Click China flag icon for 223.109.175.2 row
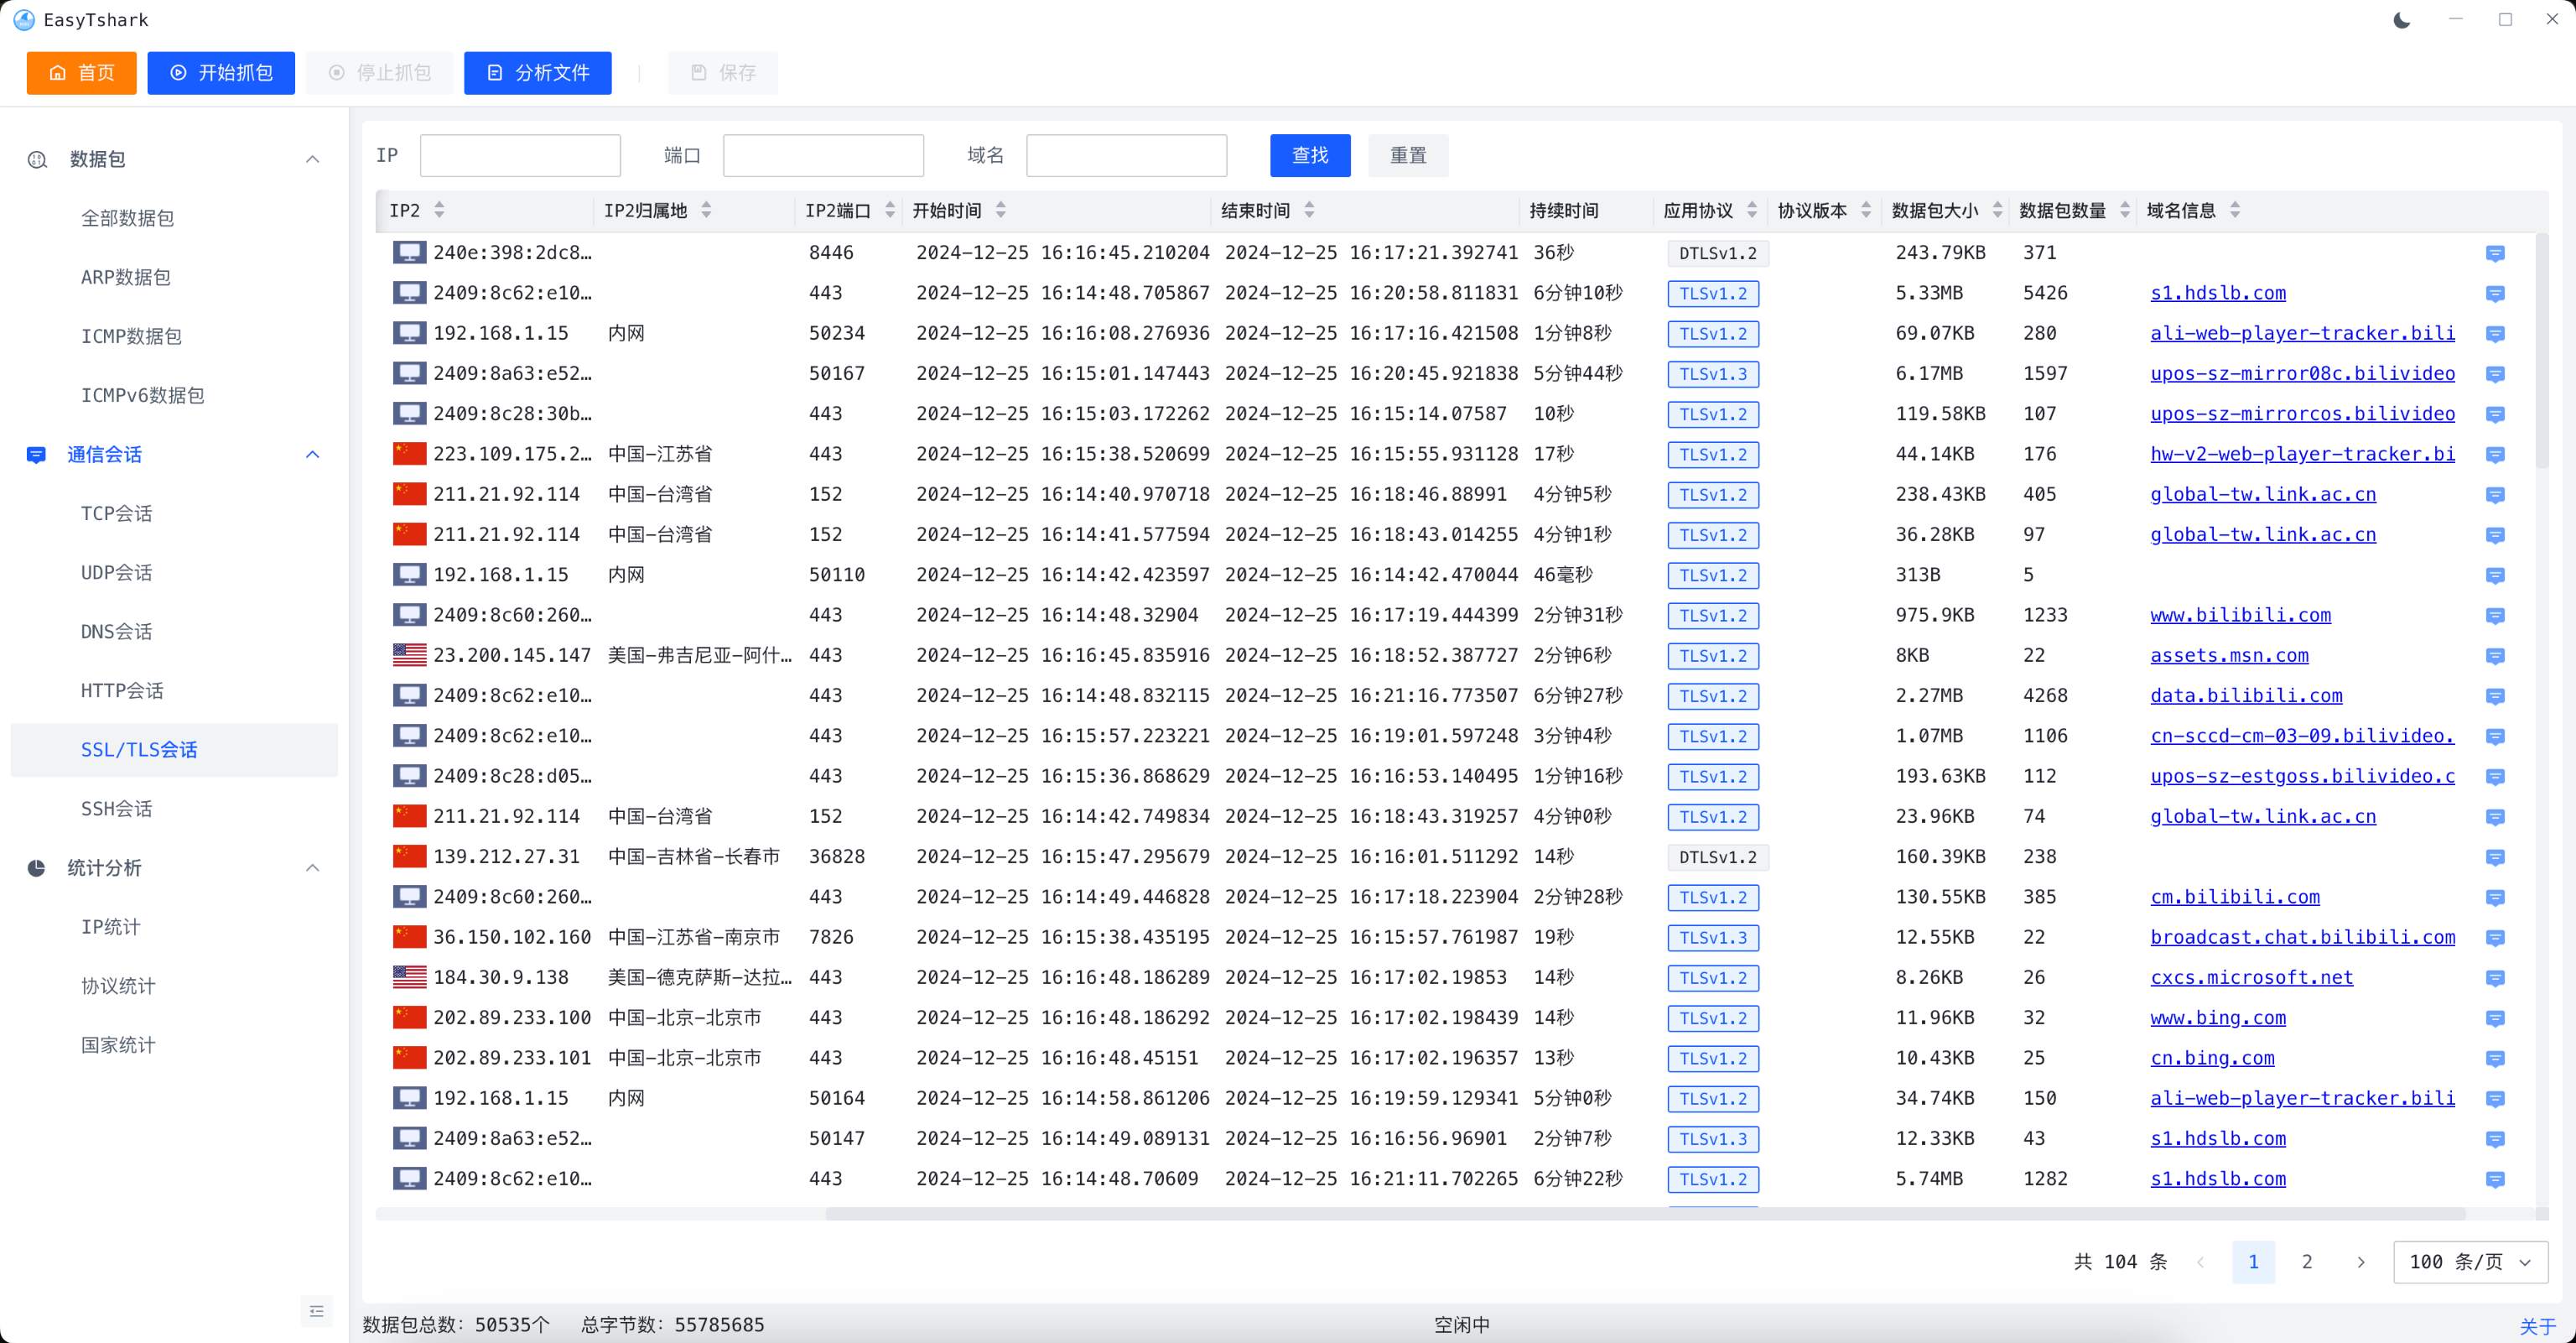 click(409, 454)
